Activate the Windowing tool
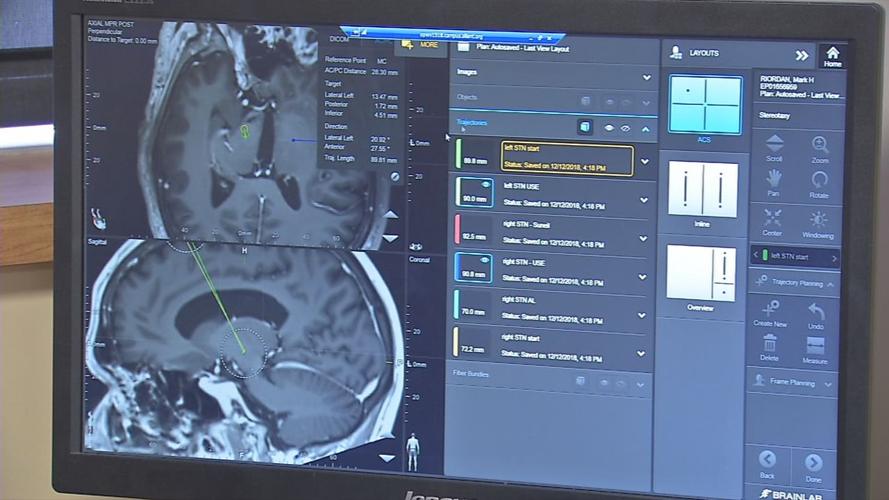The width and height of the screenshot is (889, 500). tap(818, 224)
